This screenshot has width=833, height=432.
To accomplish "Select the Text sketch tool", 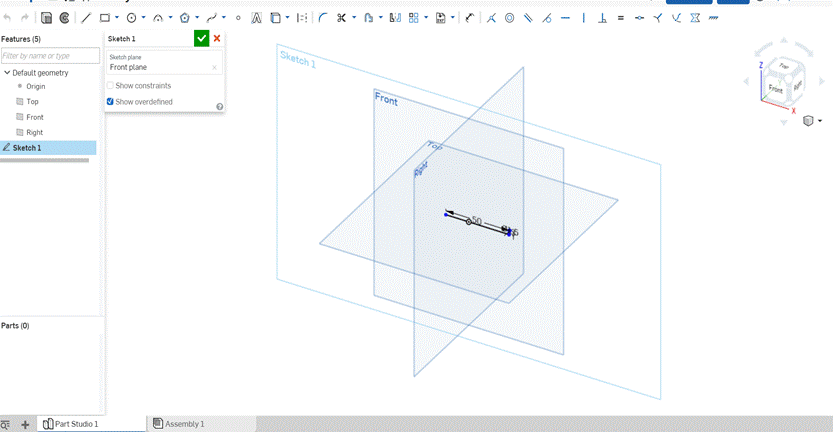I will pos(257,18).
